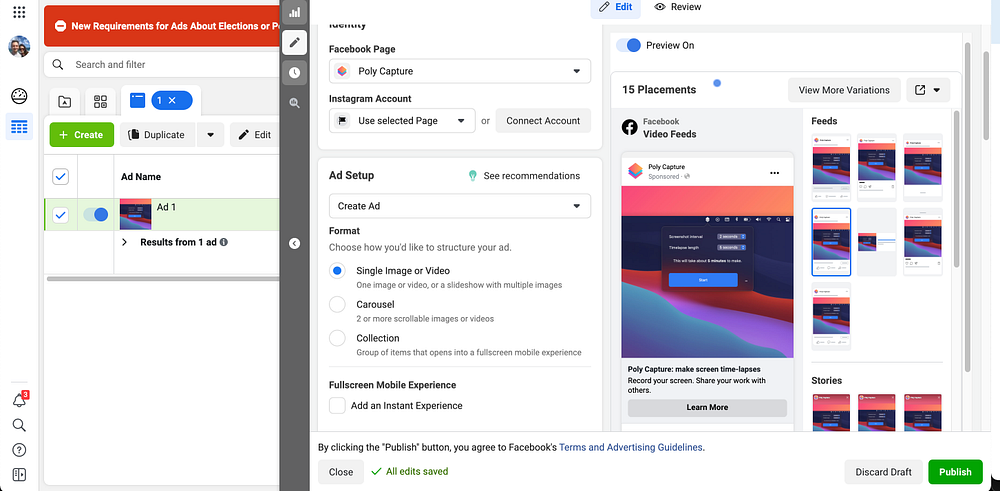Click the See recommendations lightbulb icon
This screenshot has width=1000, height=491.
pyautogui.click(x=473, y=176)
